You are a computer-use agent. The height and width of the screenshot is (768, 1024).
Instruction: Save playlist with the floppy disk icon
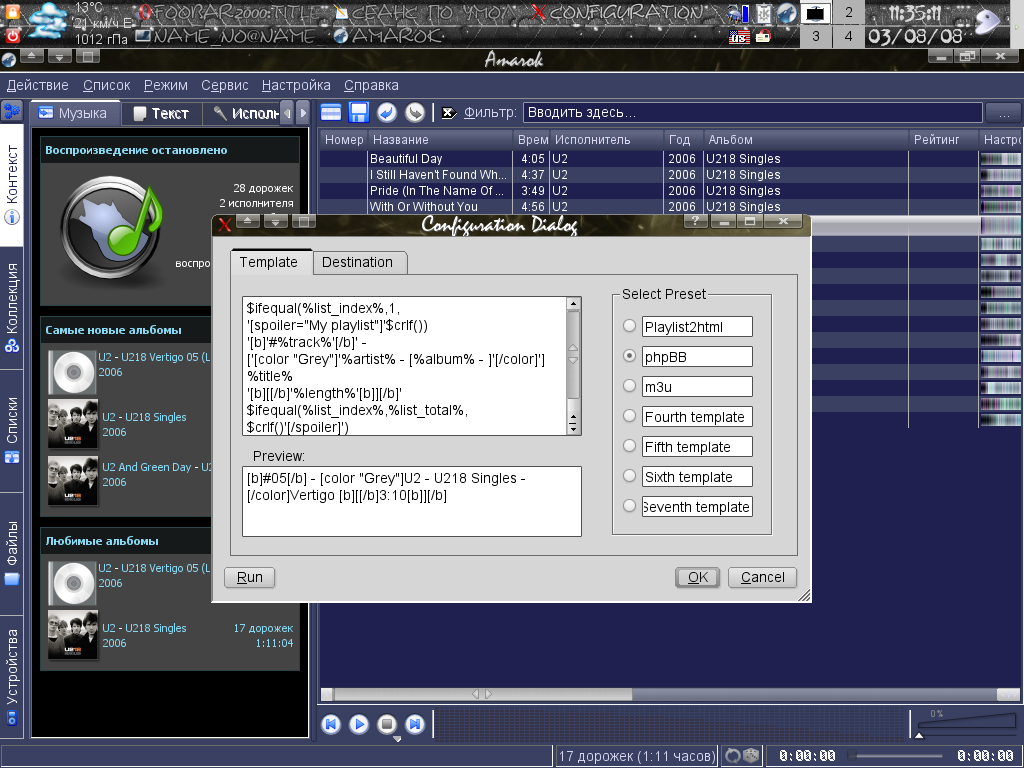point(359,112)
